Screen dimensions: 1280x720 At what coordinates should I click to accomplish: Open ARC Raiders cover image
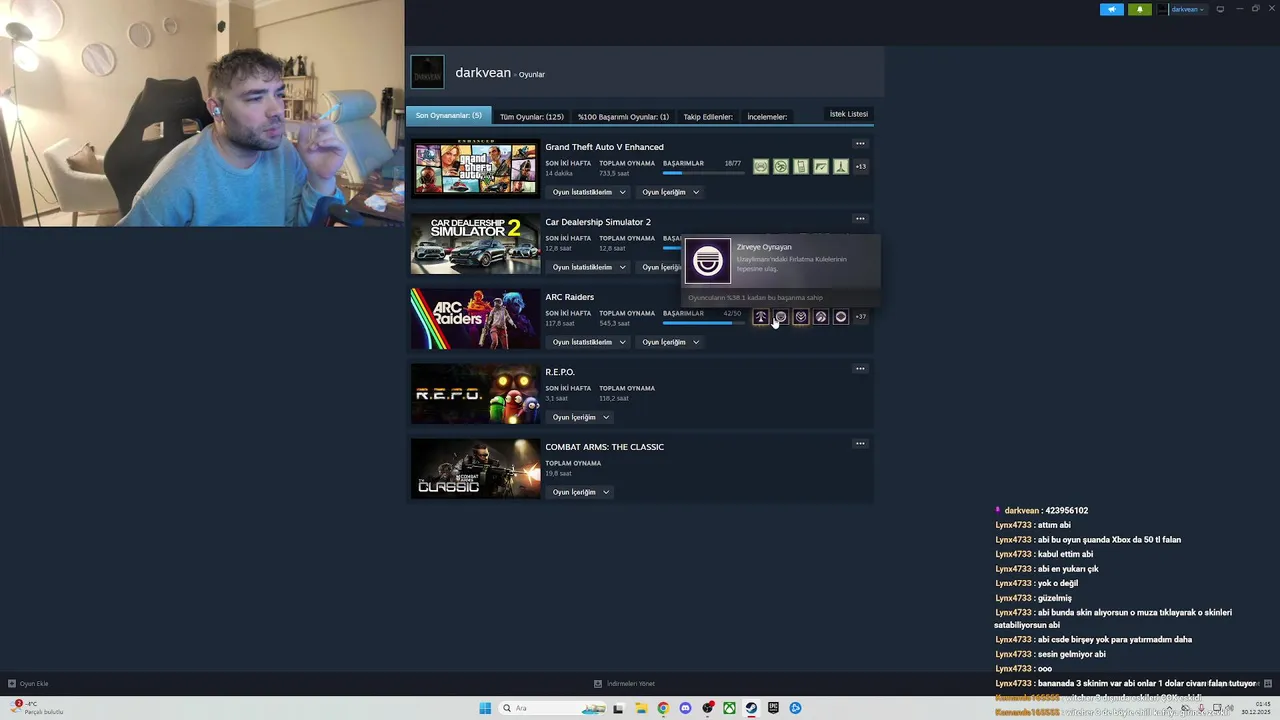pyautogui.click(x=475, y=319)
